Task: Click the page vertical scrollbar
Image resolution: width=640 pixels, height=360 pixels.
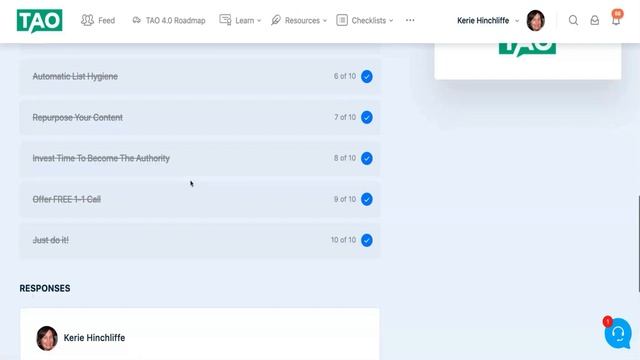Action: [638, 244]
